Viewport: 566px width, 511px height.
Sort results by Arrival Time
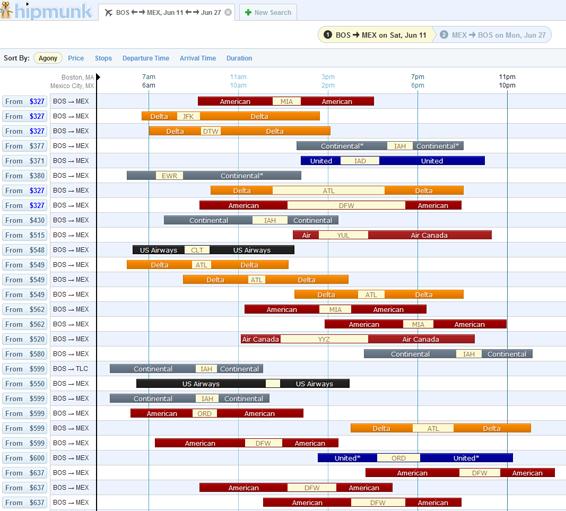click(x=198, y=58)
